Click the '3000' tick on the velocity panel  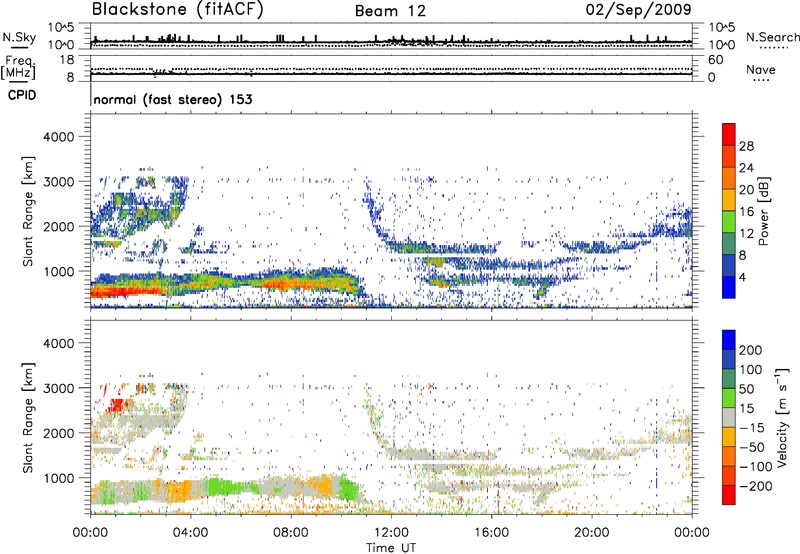[x=58, y=388]
